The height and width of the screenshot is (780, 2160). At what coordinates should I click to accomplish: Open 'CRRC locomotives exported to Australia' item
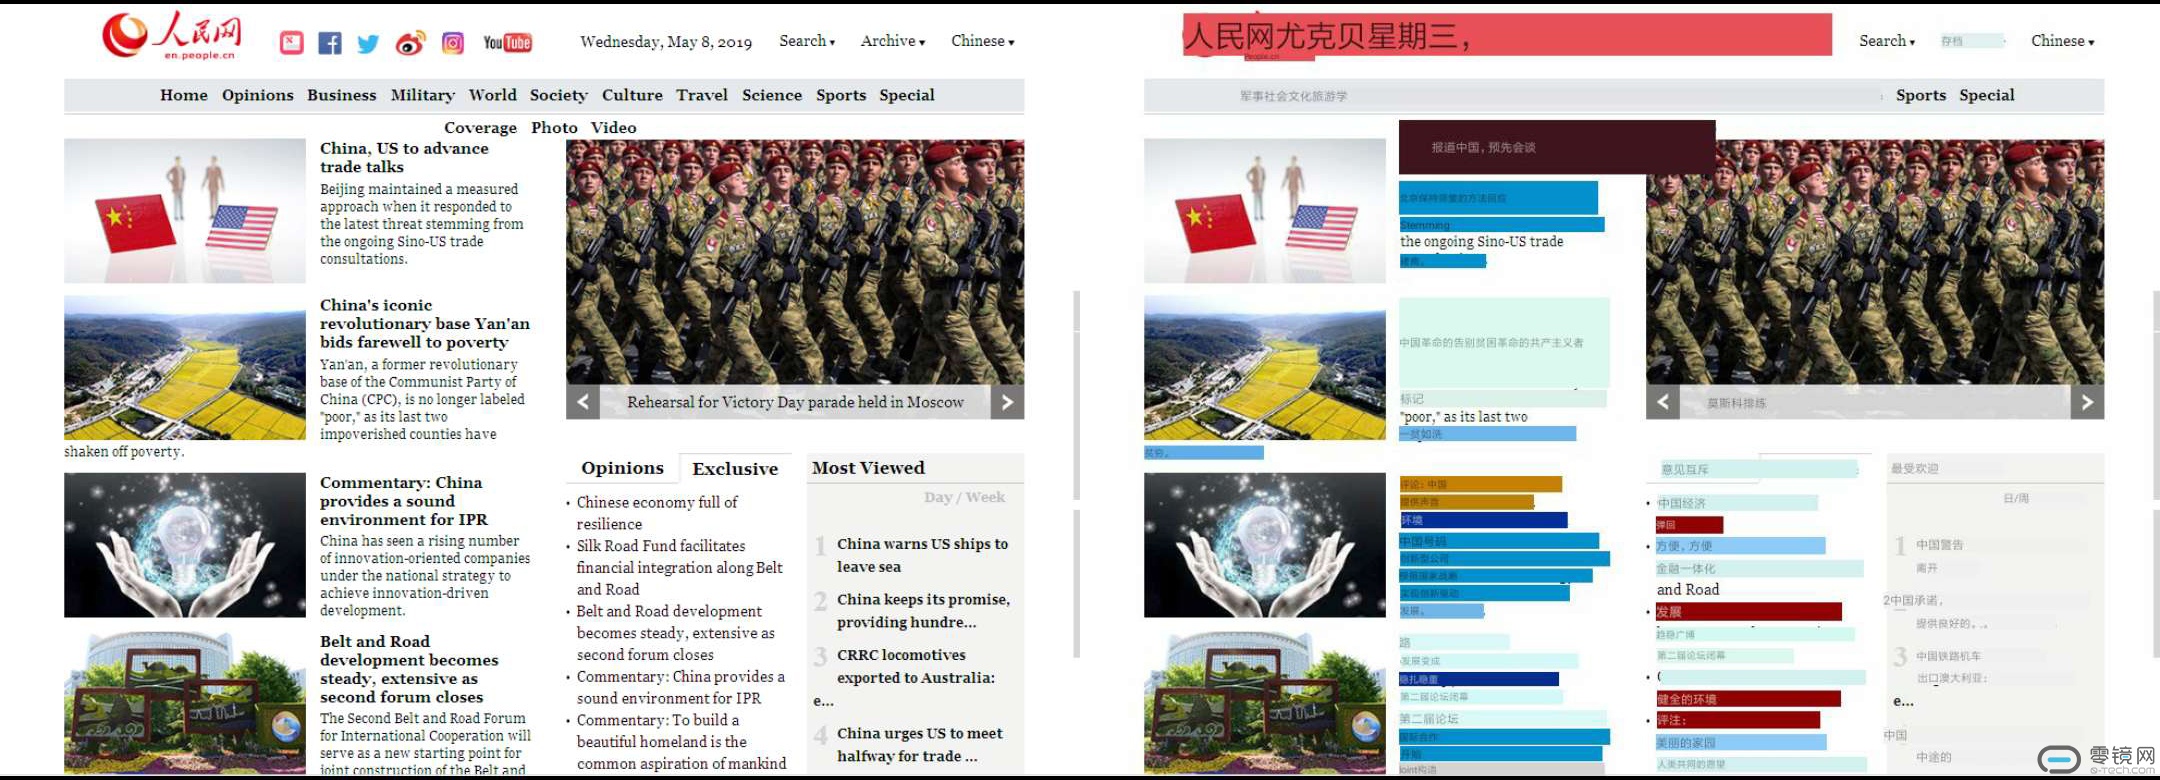916,666
